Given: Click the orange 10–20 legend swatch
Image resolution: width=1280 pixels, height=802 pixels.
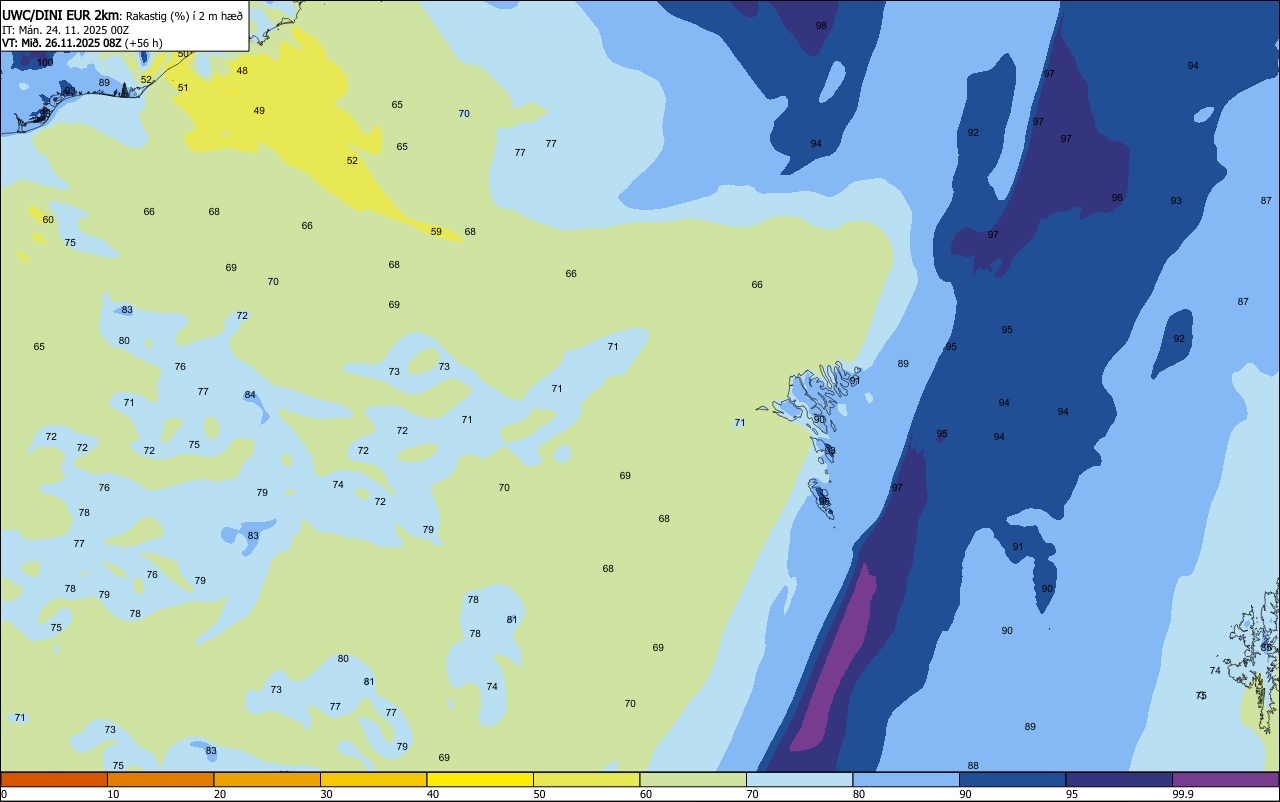Looking at the screenshot, I should [160, 779].
